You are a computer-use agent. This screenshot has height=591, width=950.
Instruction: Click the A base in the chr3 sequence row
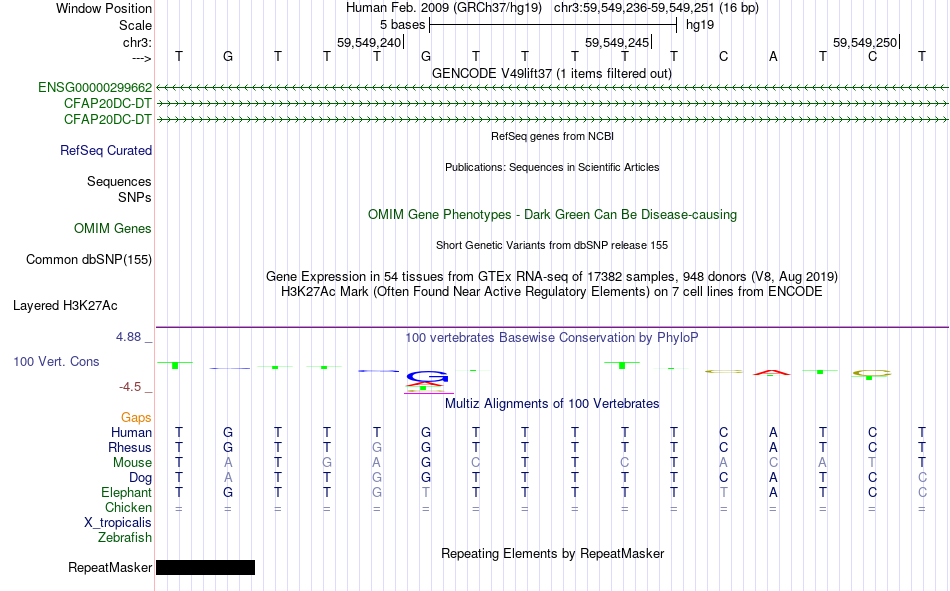pos(773,56)
